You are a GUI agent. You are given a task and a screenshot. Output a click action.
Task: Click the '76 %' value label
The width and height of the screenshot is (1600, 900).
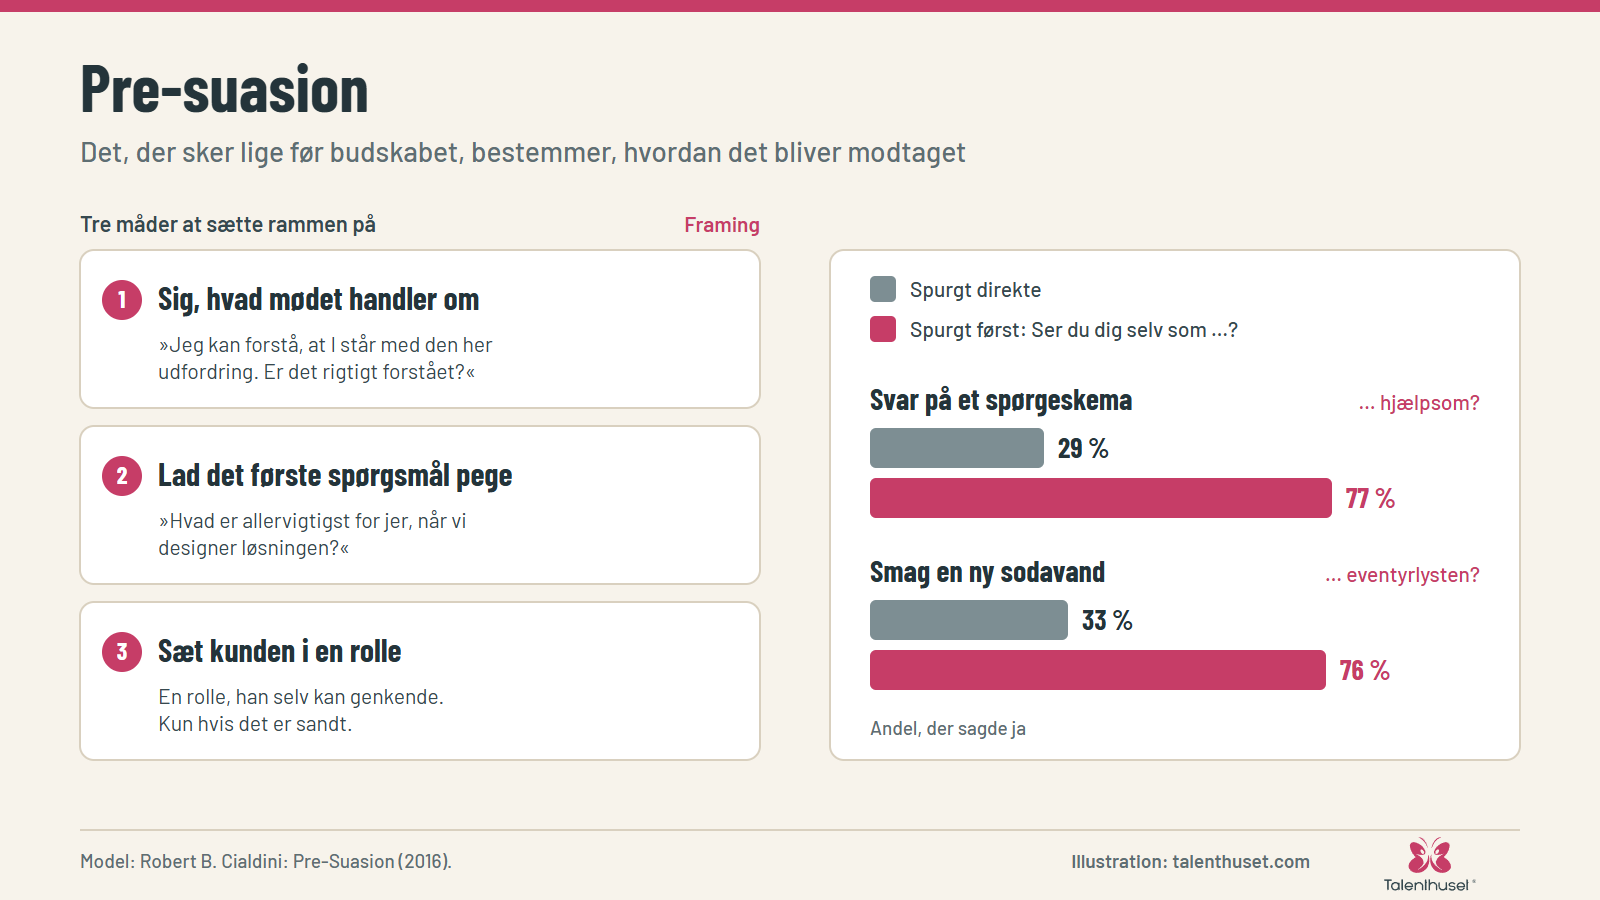[x=1365, y=671]
